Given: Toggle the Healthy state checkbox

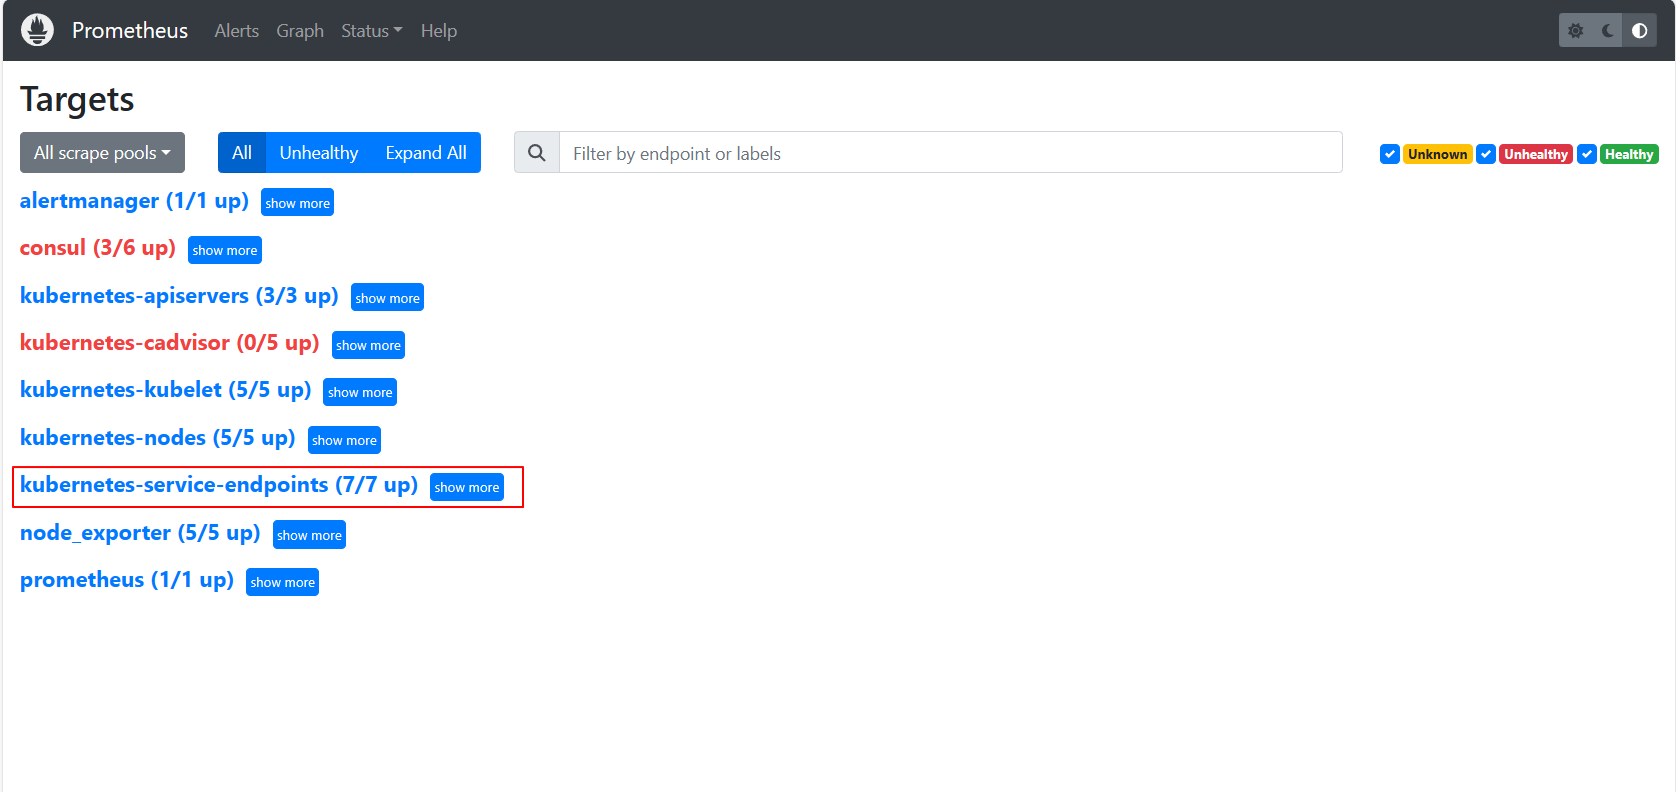Looking at the screenshot, I should pos(1587,154).
